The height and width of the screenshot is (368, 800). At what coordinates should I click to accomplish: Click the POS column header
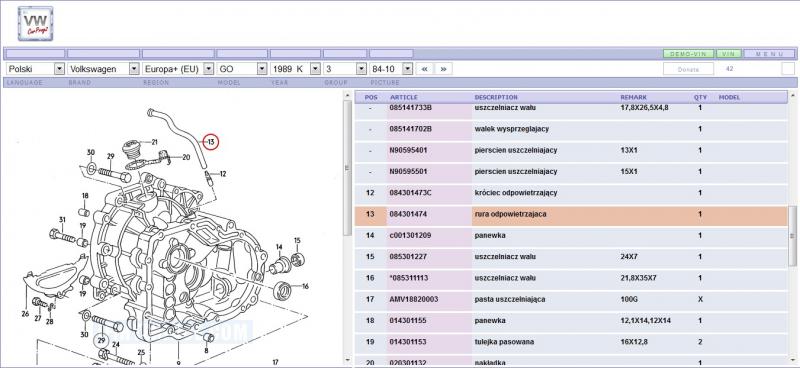[x=371, y=97]
